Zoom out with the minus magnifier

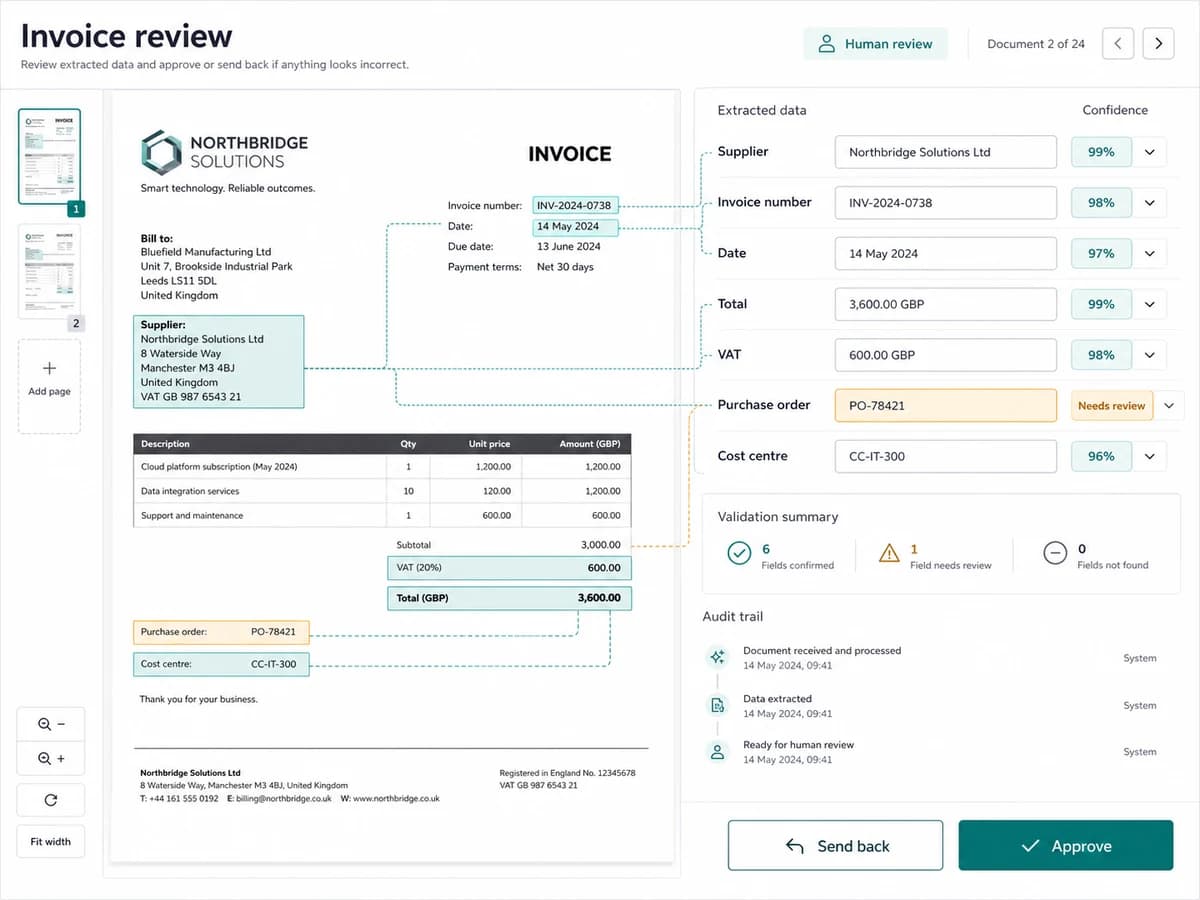(x=51, y=724)
